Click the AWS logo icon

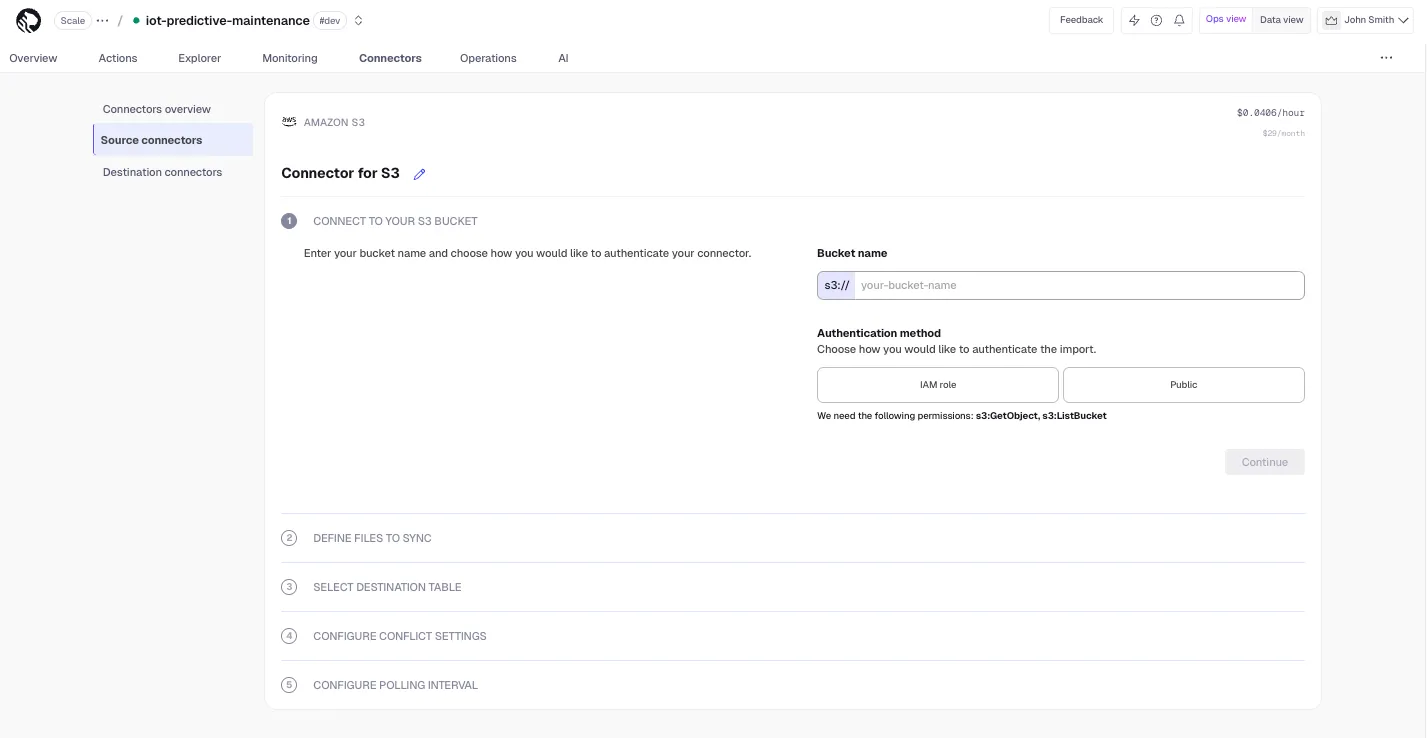point(289,122)
